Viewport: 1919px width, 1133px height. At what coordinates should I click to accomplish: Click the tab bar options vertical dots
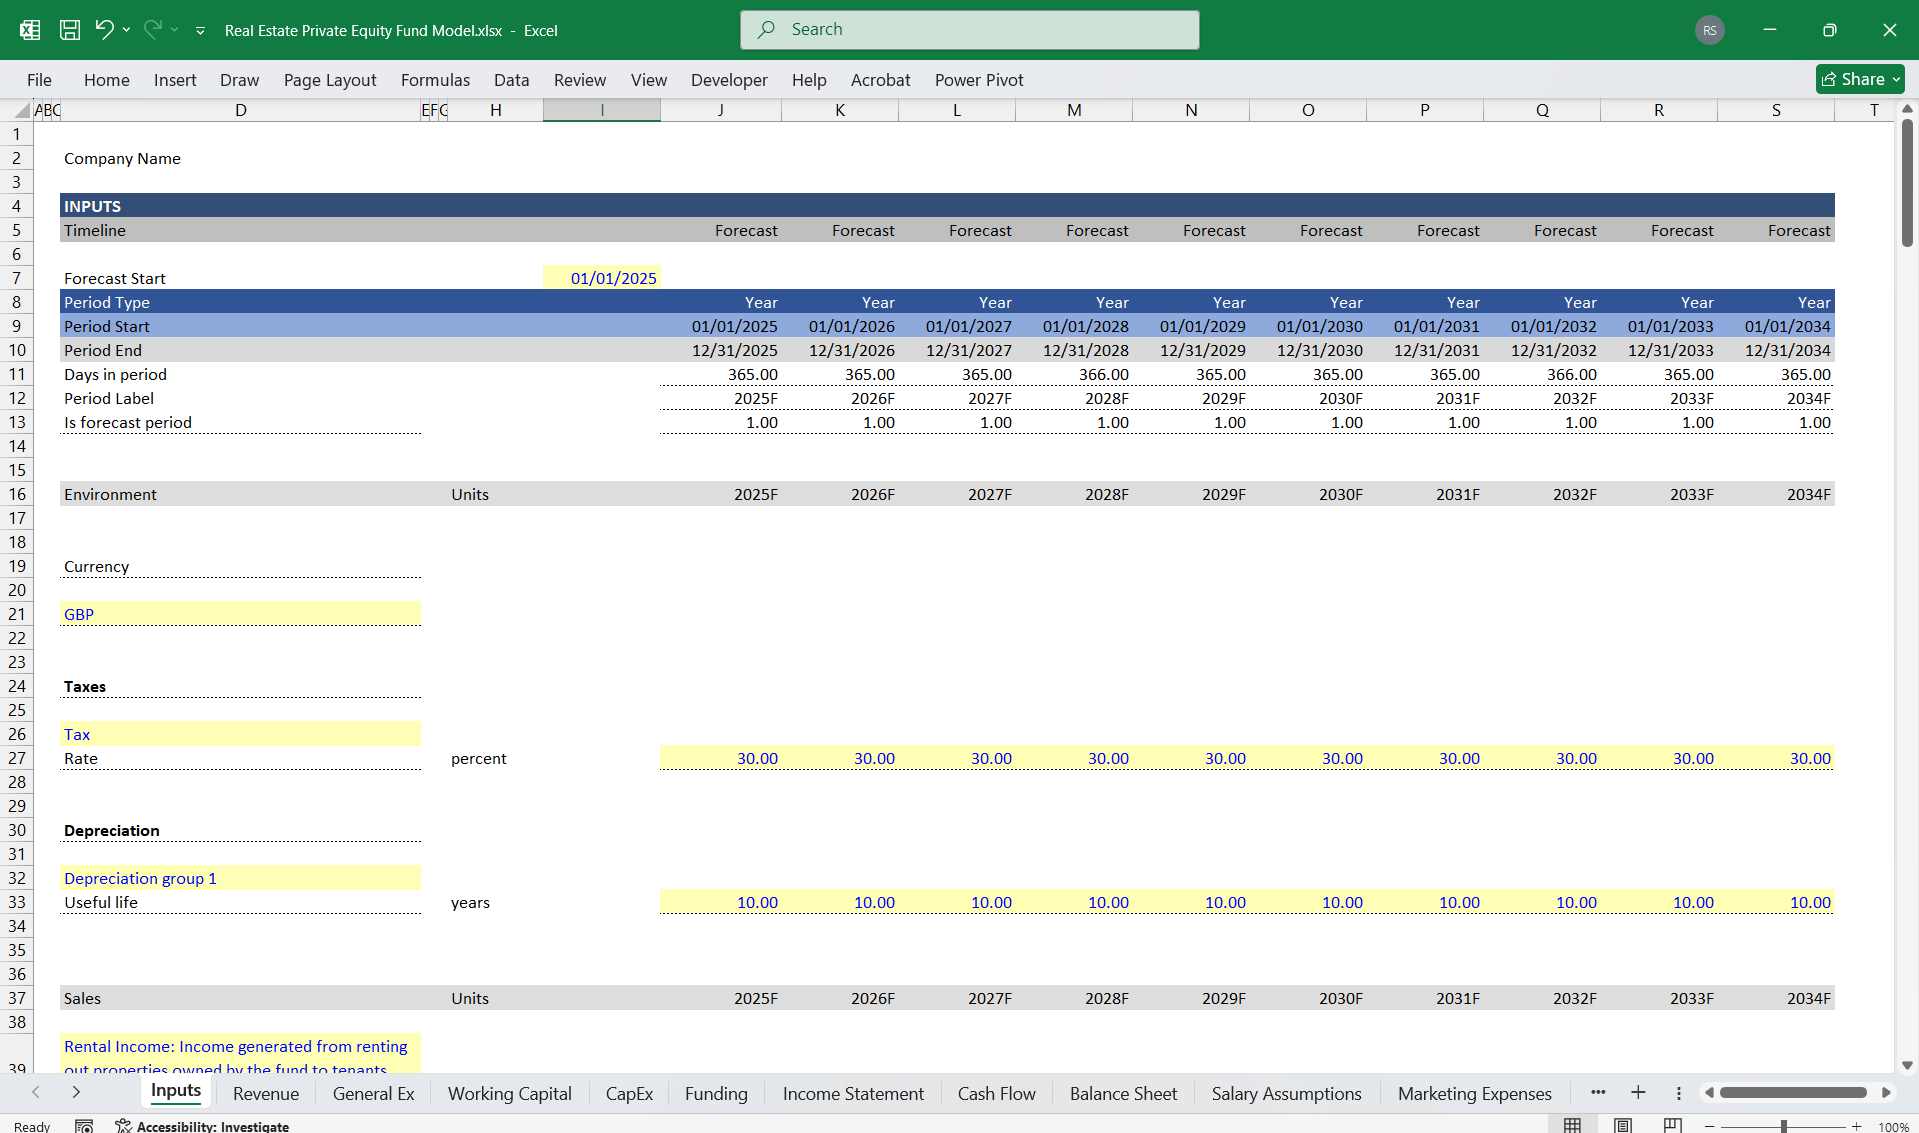[x=1679, y=1093]
